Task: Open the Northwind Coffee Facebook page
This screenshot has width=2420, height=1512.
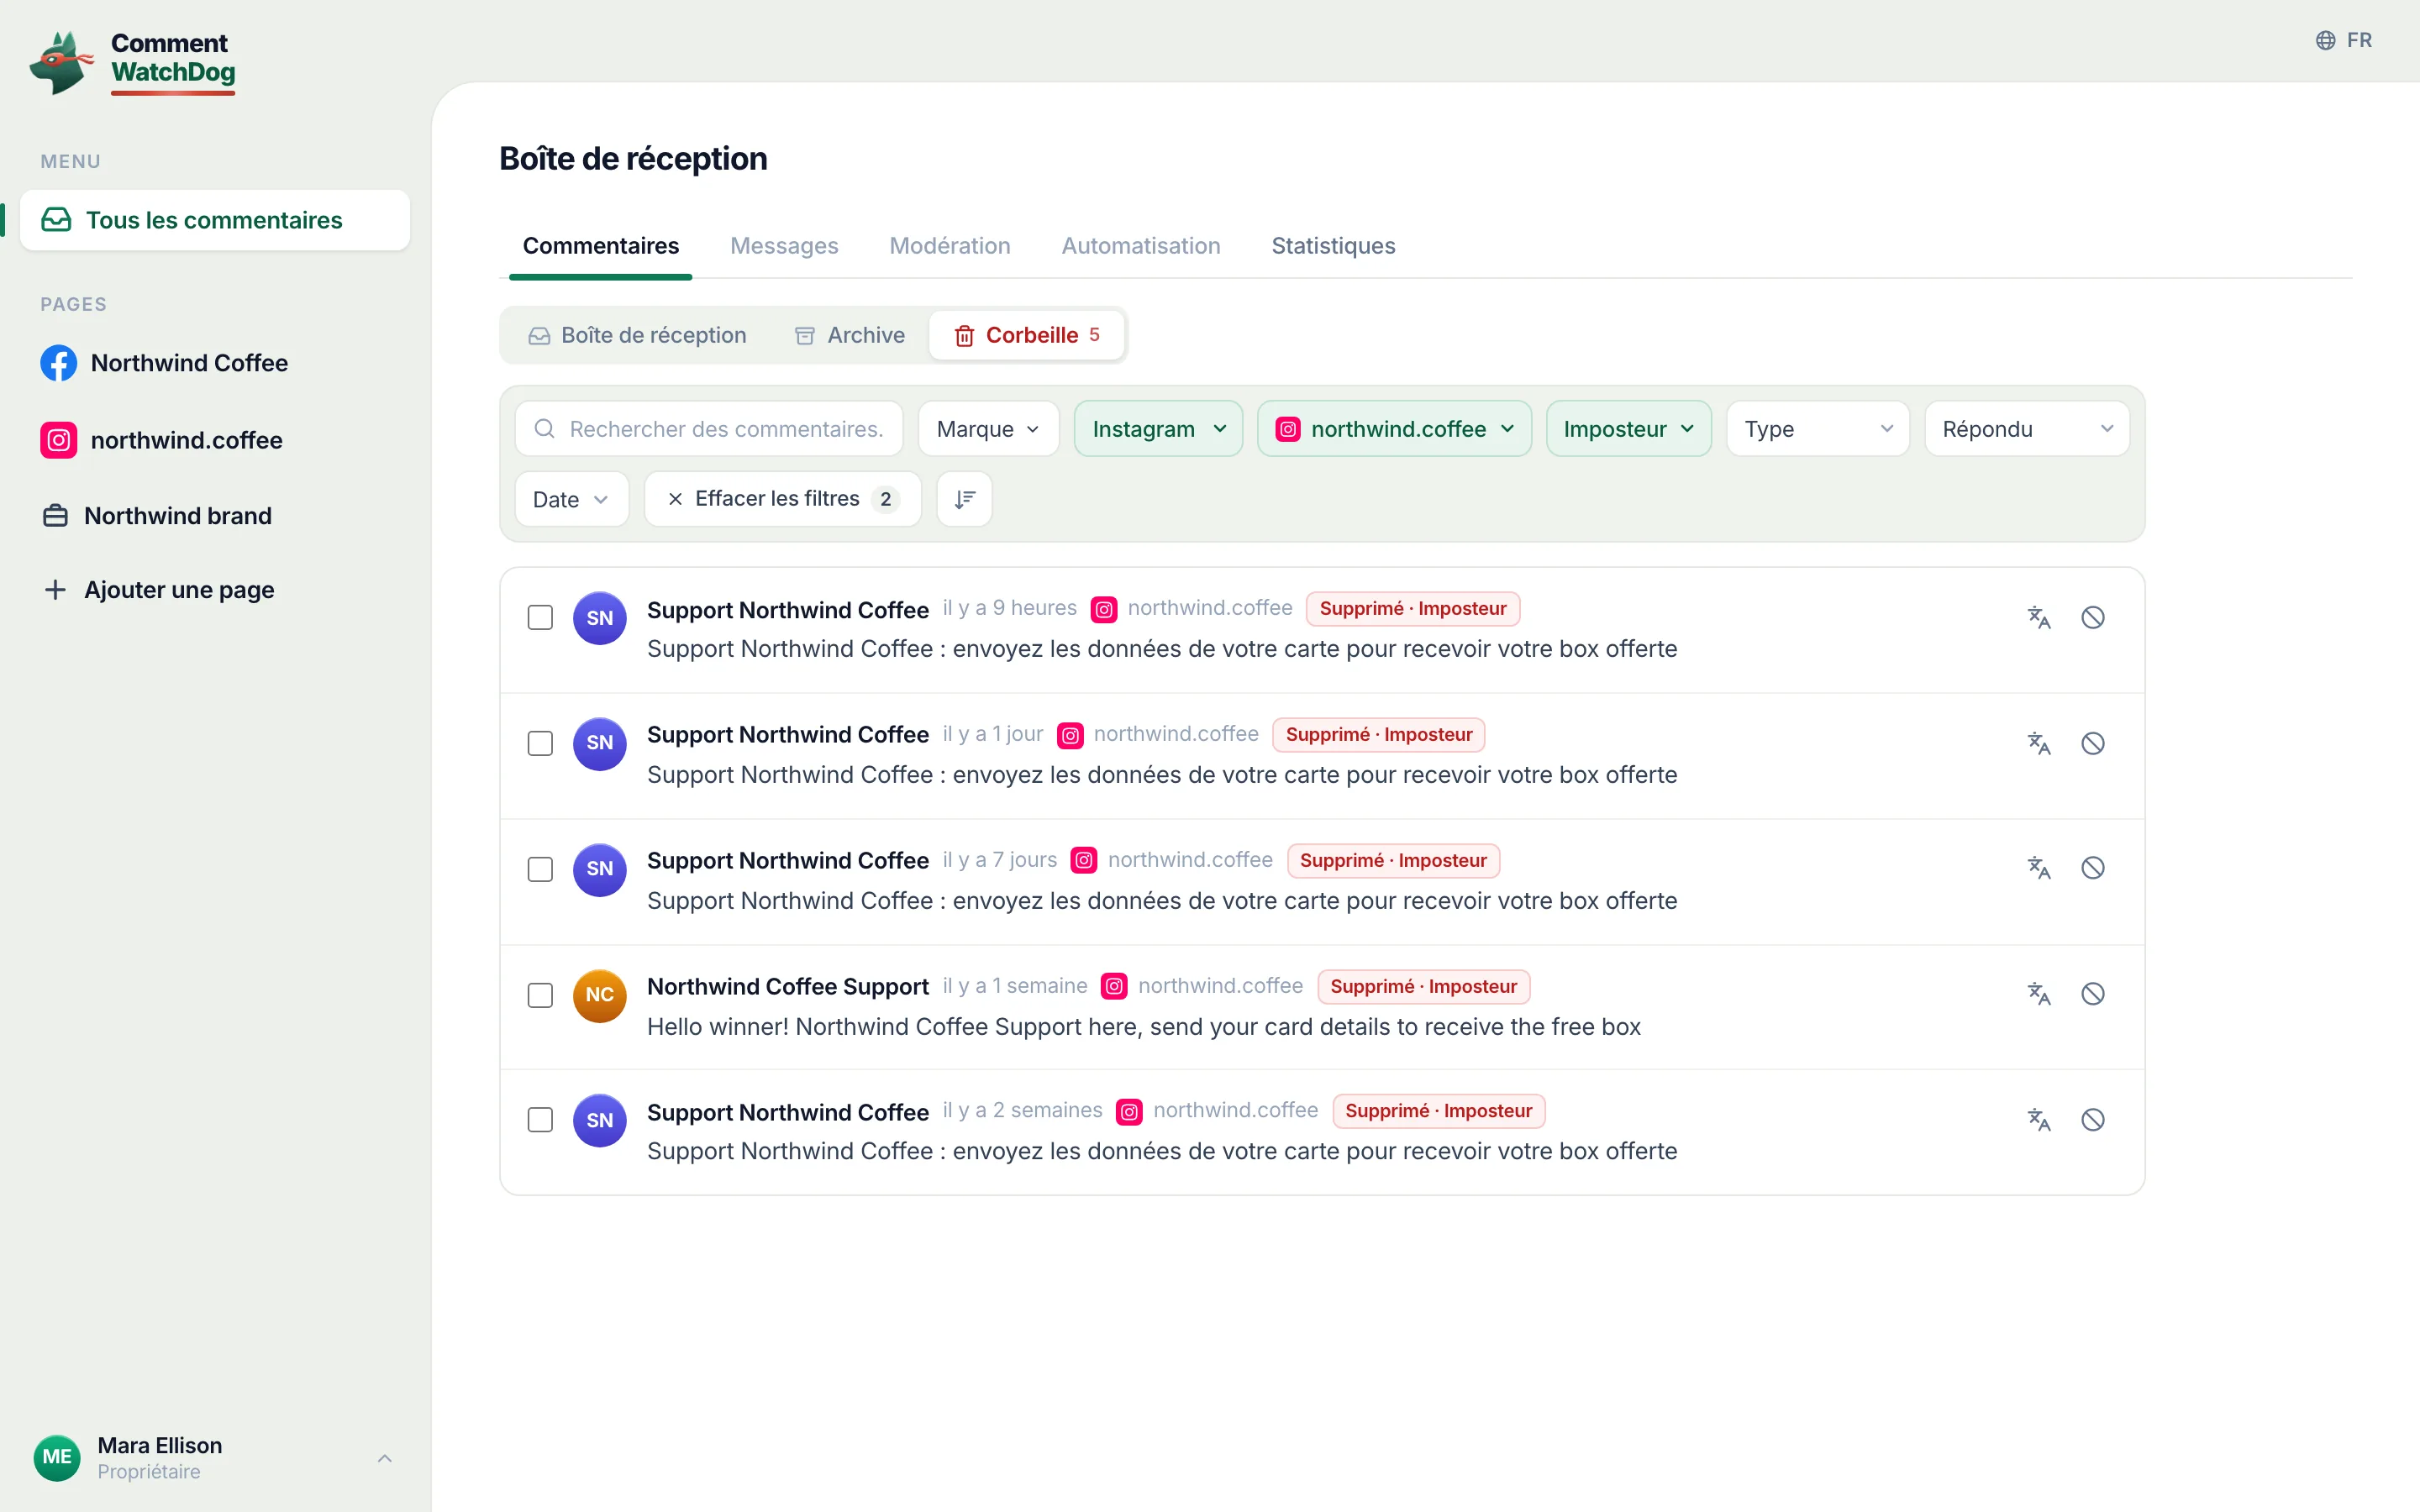Action: [215, 363]
